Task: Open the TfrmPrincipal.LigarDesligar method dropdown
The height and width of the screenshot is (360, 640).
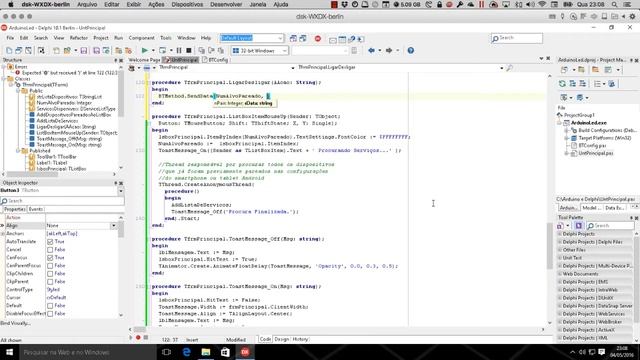Action: point(502,68)
